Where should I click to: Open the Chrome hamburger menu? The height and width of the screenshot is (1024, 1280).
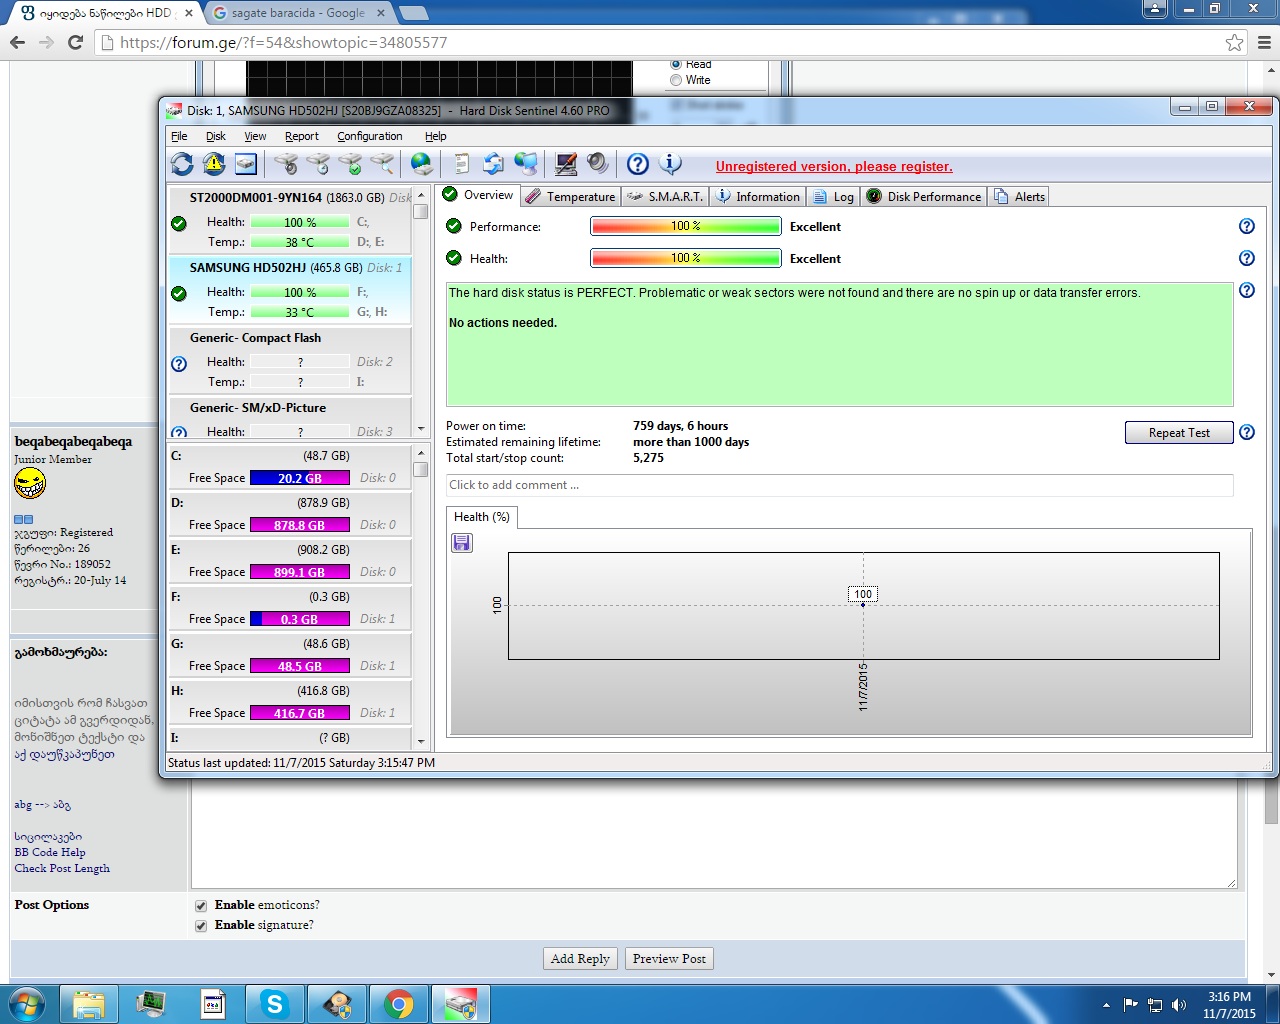(x=1265, y=42)
